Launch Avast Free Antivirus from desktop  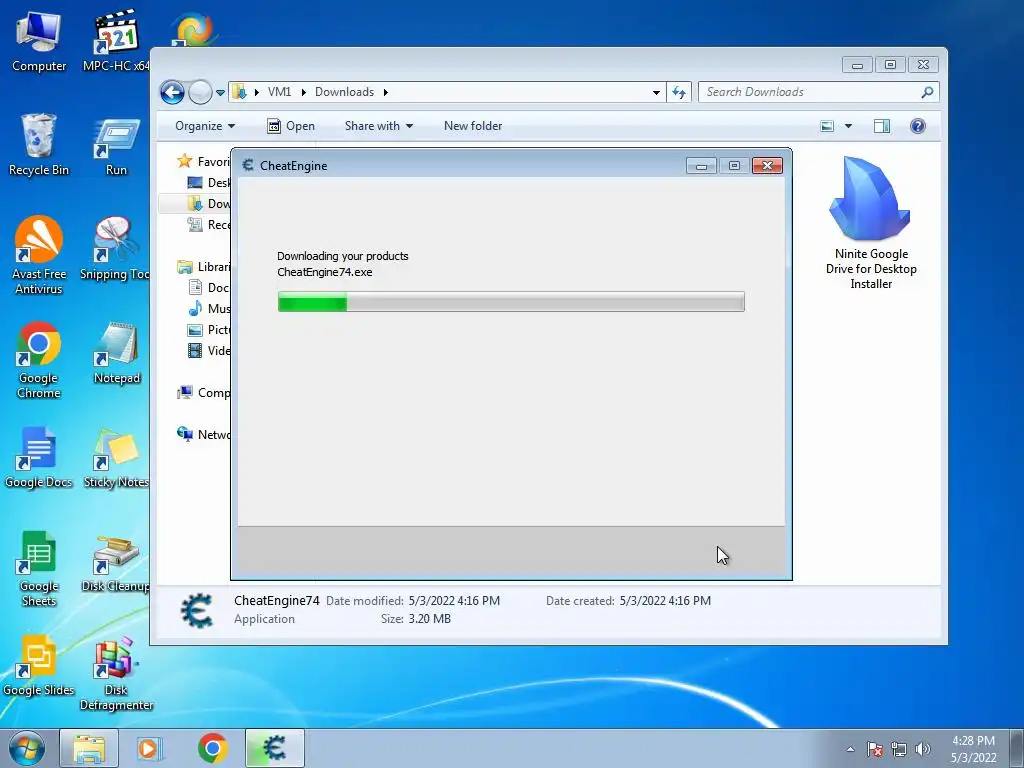(x=39, y=255)
